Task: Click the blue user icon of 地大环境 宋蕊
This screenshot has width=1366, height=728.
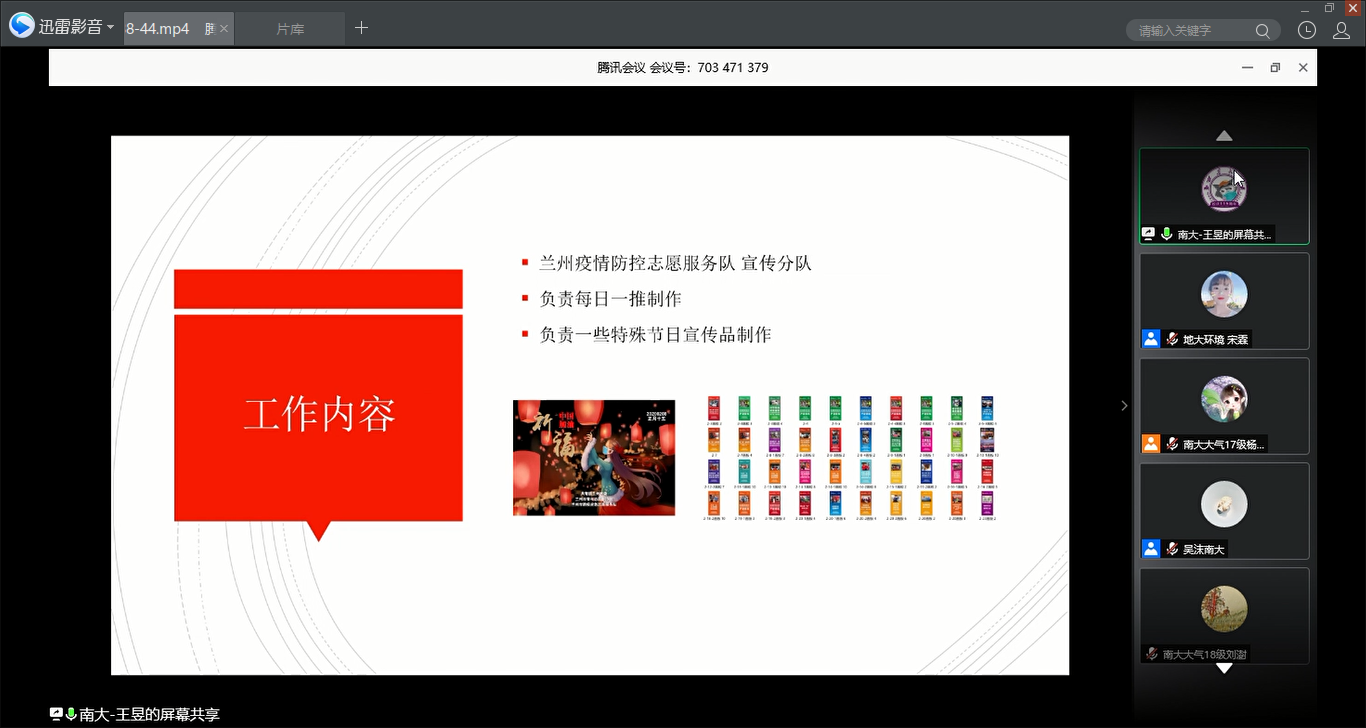Action: click(1151, 339)
